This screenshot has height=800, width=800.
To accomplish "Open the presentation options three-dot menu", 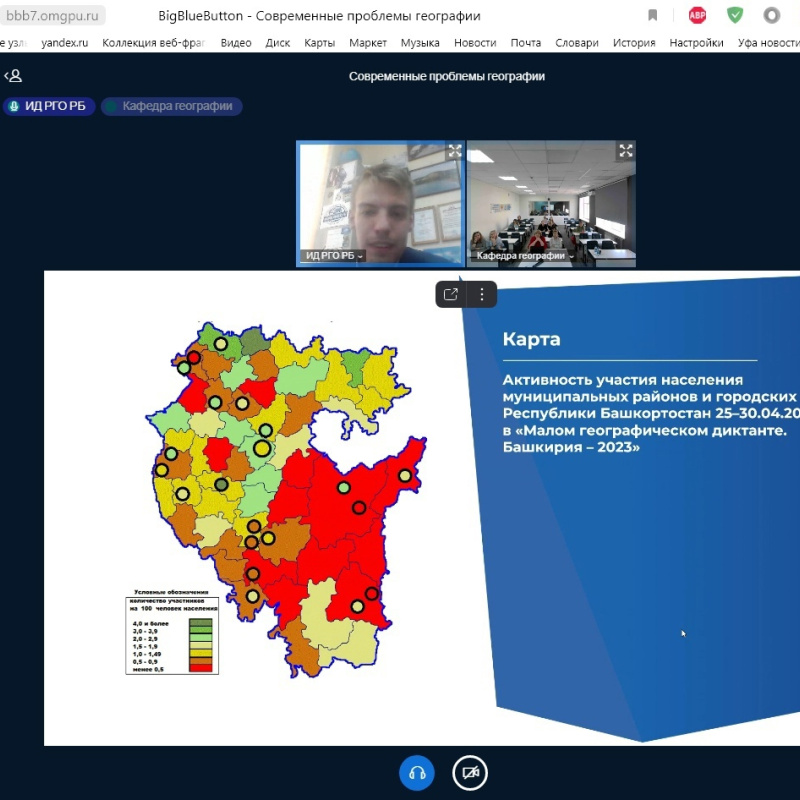I will pos(482,294).
